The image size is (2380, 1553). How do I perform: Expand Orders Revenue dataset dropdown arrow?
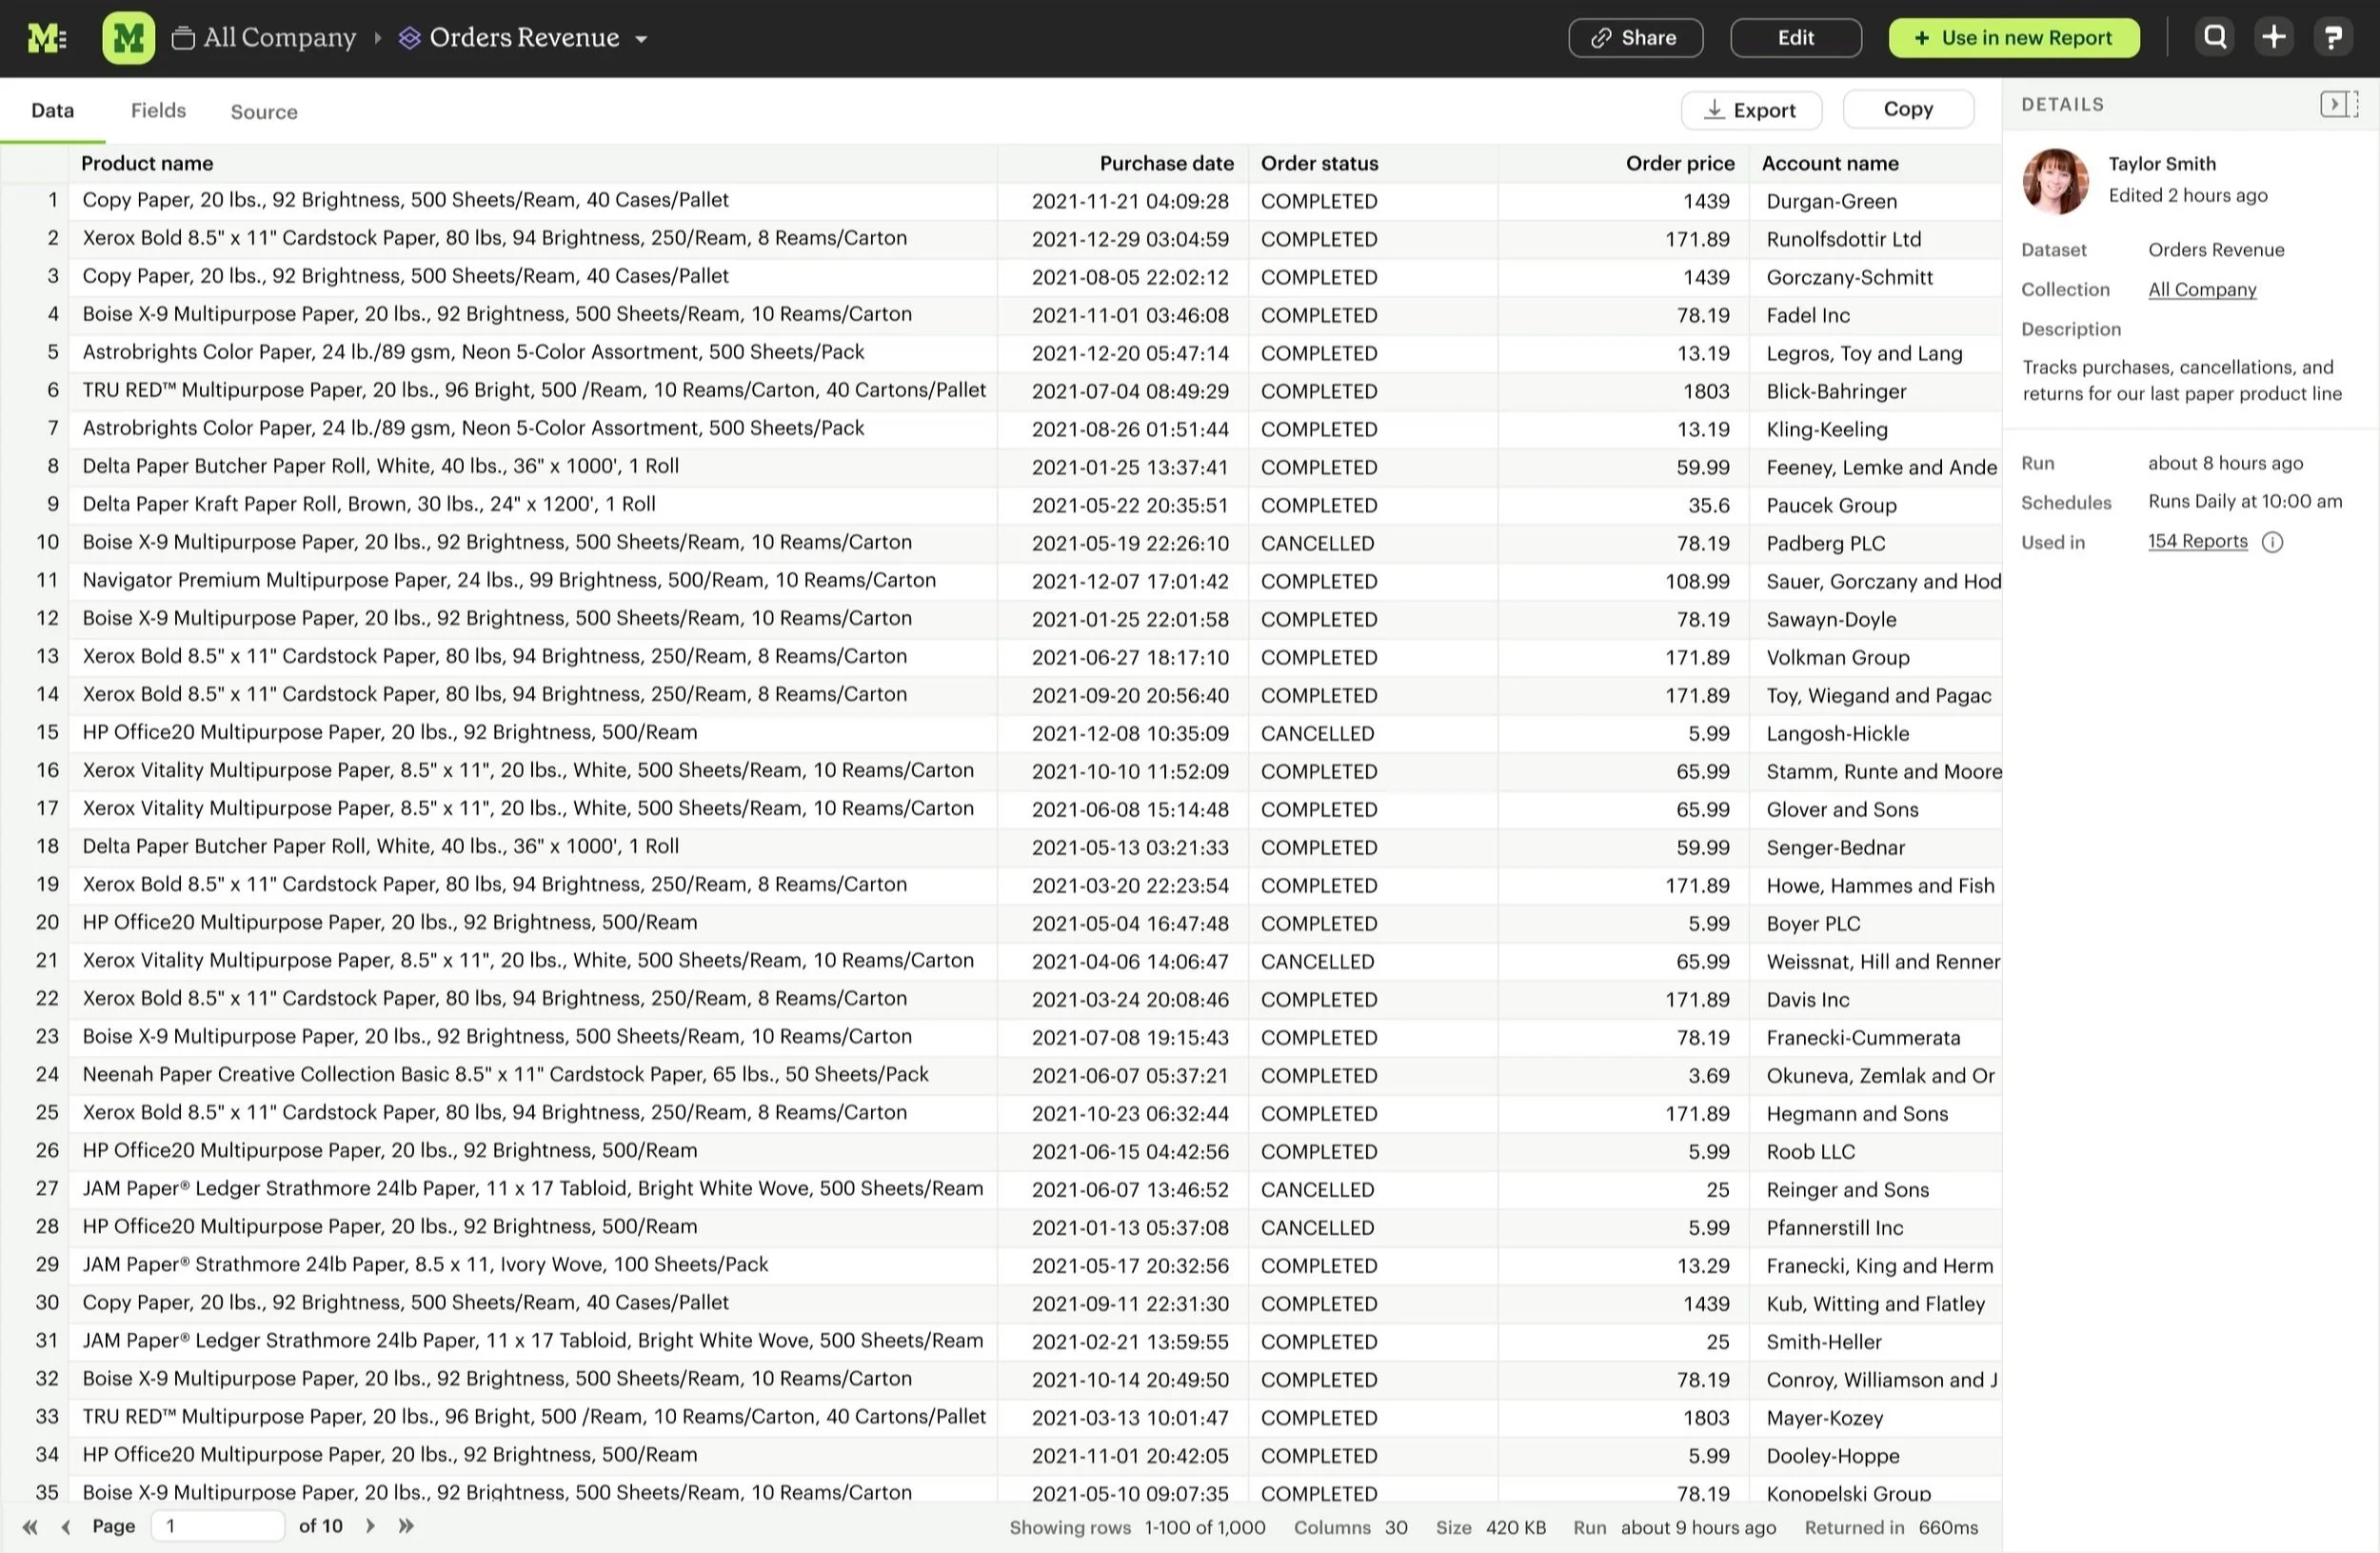click(x=642, y=39)
